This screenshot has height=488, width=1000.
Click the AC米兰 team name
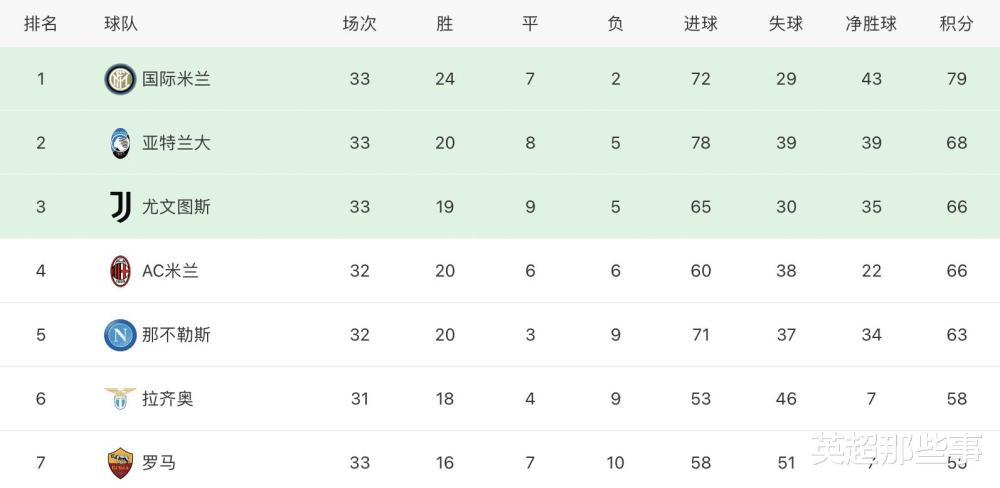[x=170, y=271]
